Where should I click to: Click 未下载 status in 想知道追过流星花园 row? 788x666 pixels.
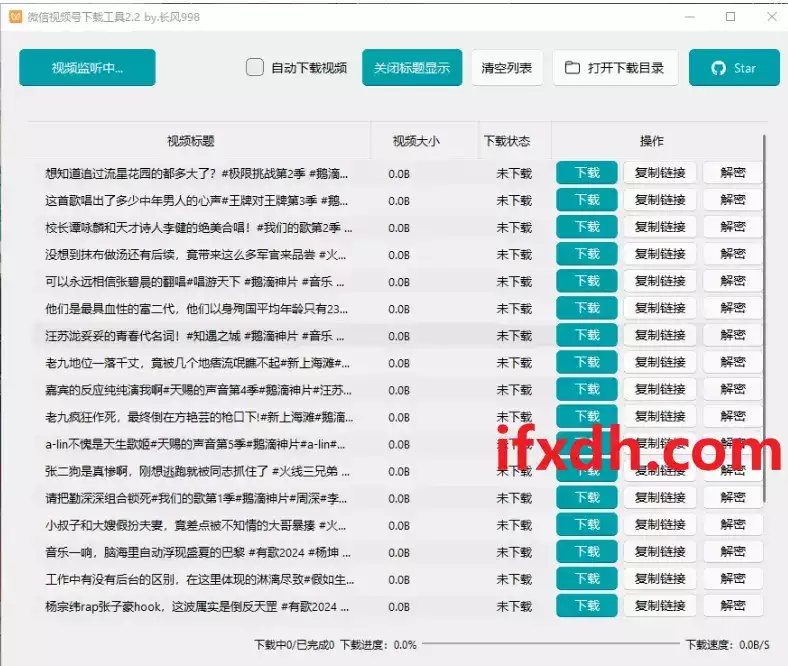(514, 174)
